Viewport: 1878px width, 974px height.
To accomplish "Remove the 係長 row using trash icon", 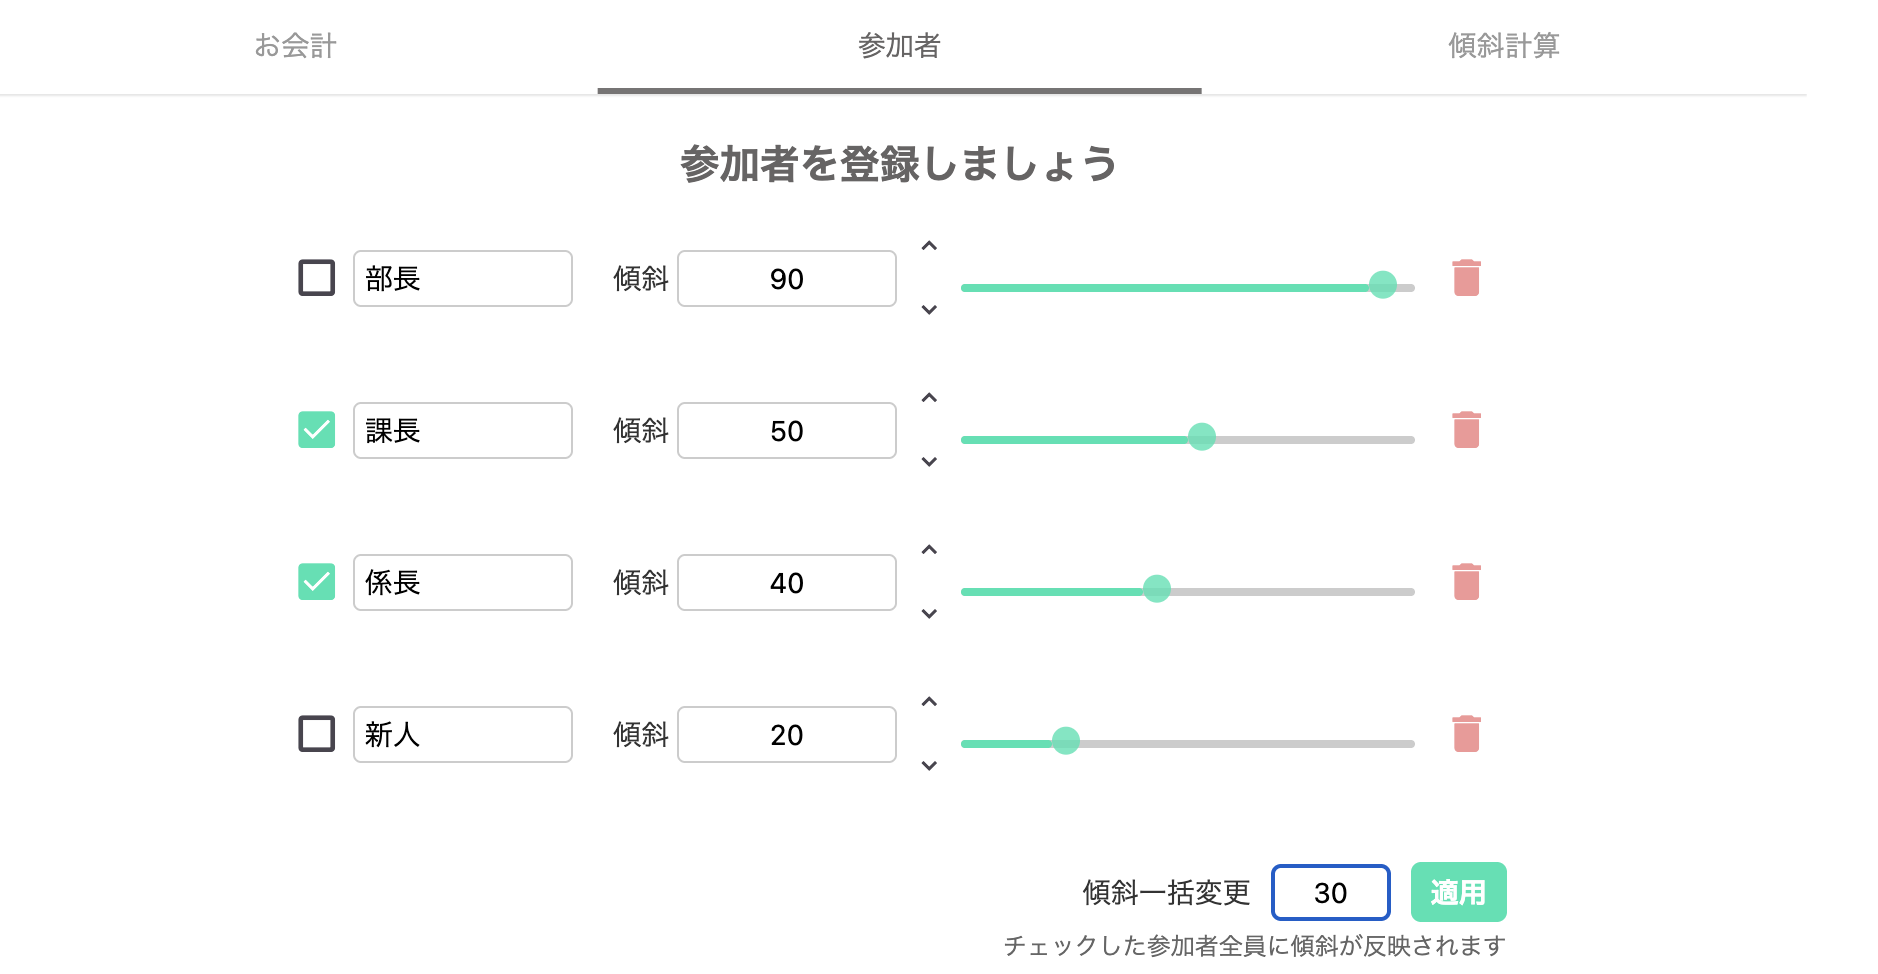I will point(1466,582).
